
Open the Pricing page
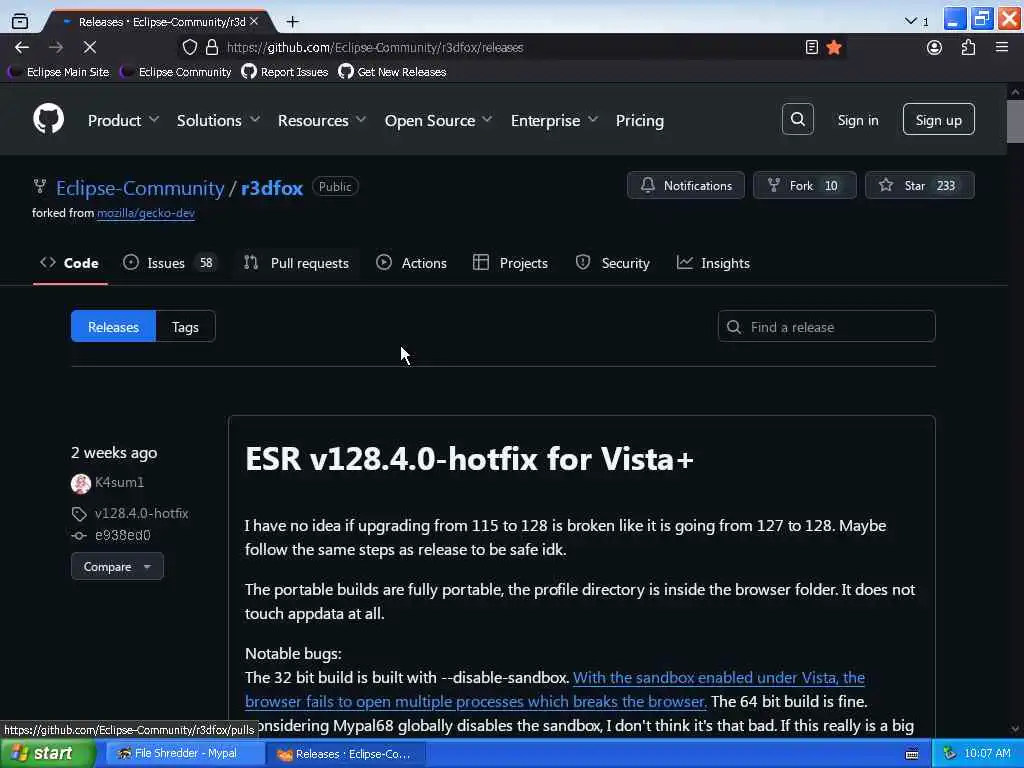pos(639,121)
